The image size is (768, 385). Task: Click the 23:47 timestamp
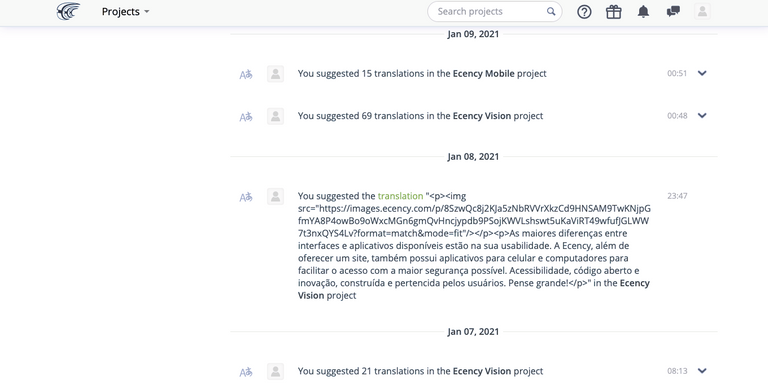tap(677, 196)
